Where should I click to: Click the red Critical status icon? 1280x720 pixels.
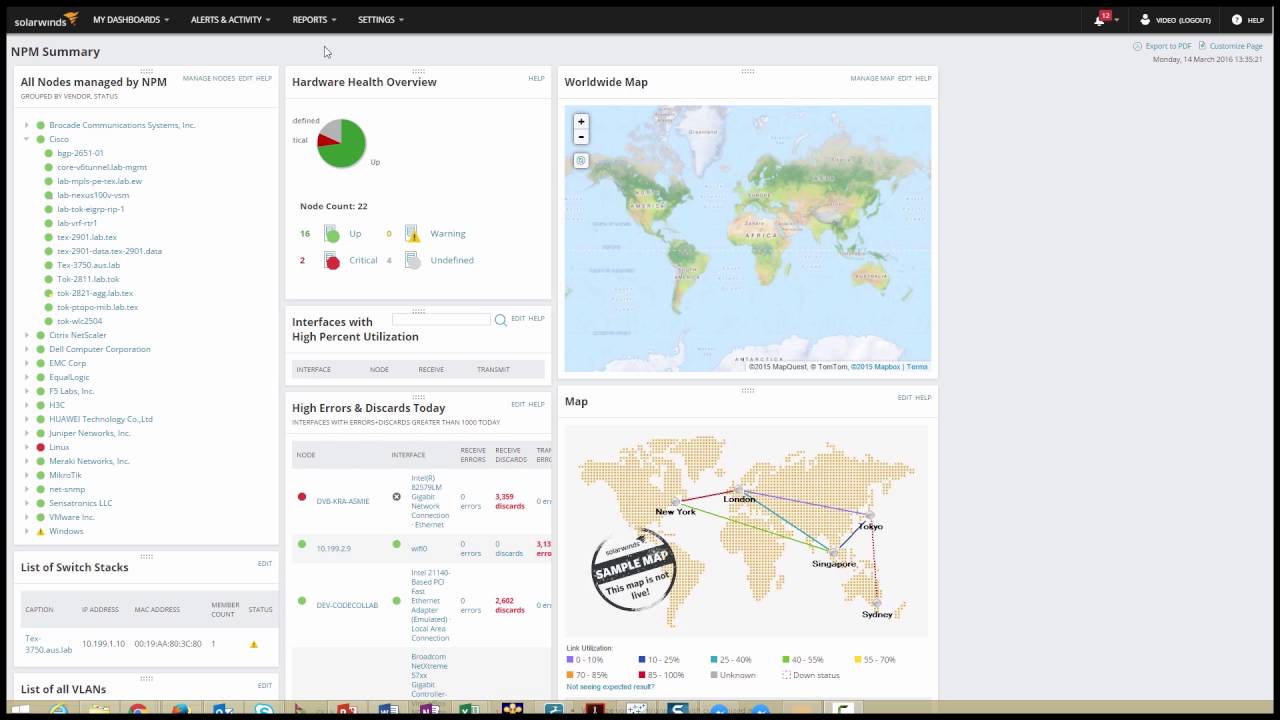332,261
